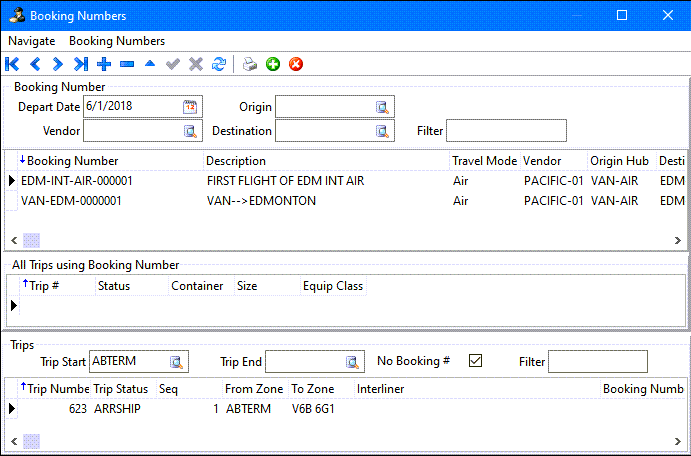Jump to the last booking record

(81, 64)
